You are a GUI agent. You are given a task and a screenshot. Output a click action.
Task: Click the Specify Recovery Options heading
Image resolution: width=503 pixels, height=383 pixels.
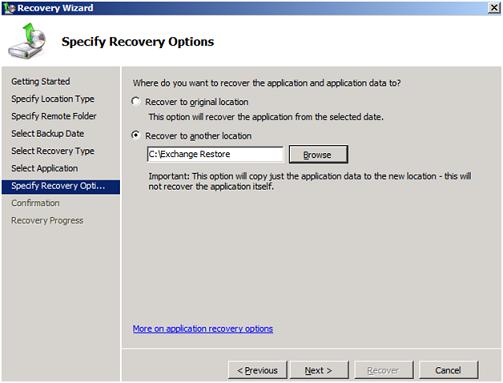coord(138,42)
